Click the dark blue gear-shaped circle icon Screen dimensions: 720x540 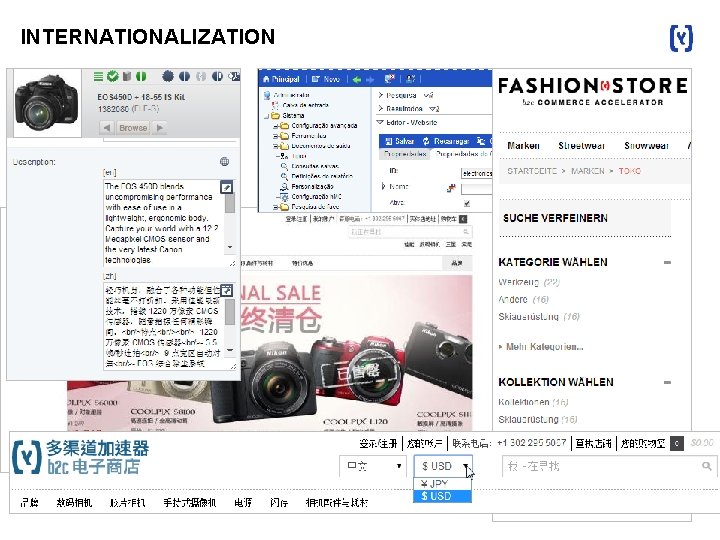168,76
